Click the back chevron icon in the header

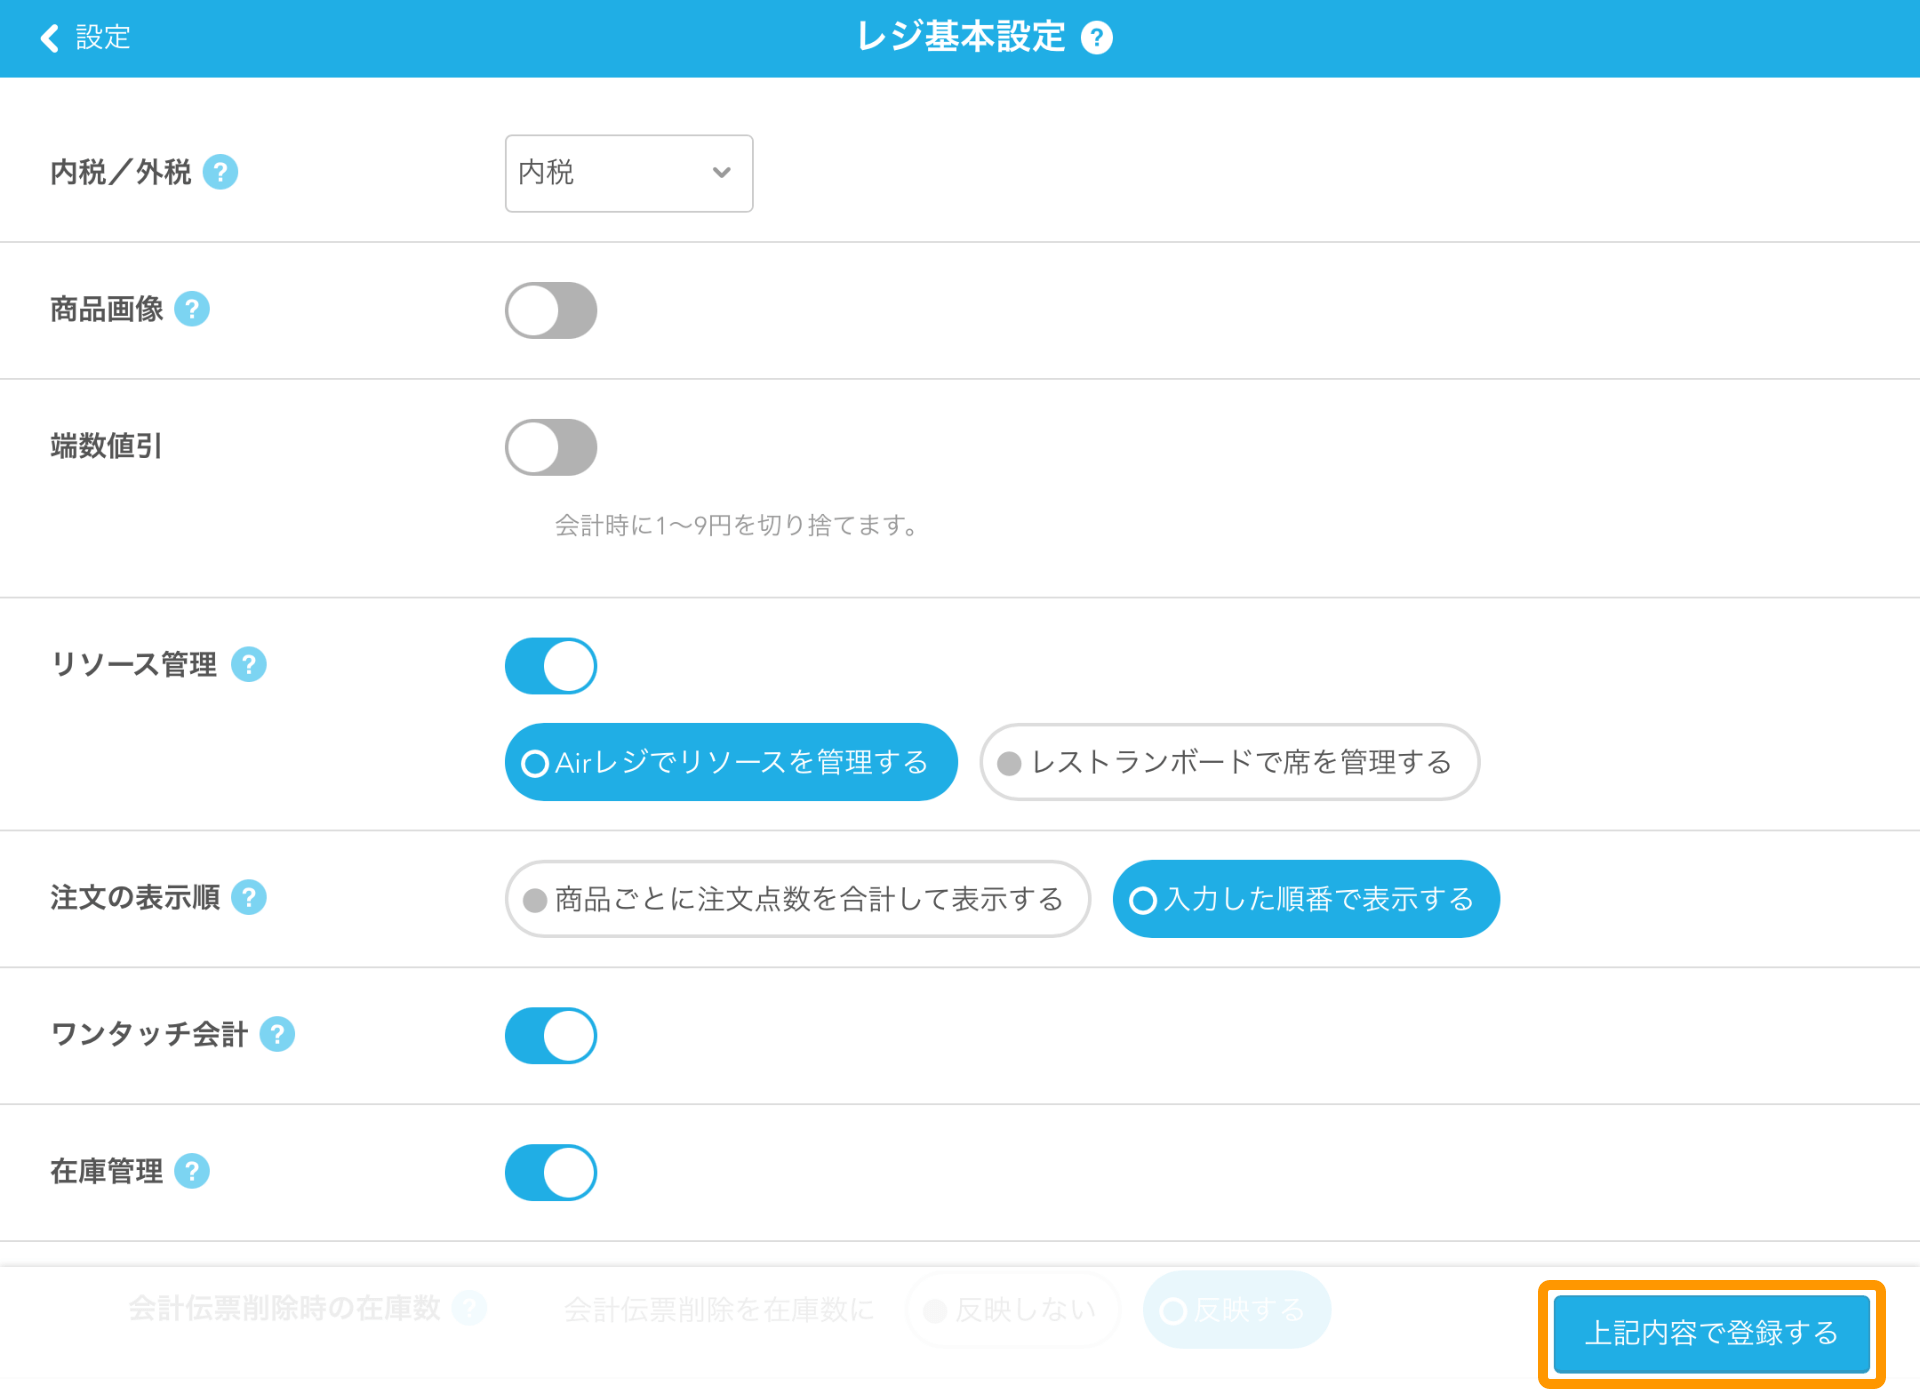(49, 38)
